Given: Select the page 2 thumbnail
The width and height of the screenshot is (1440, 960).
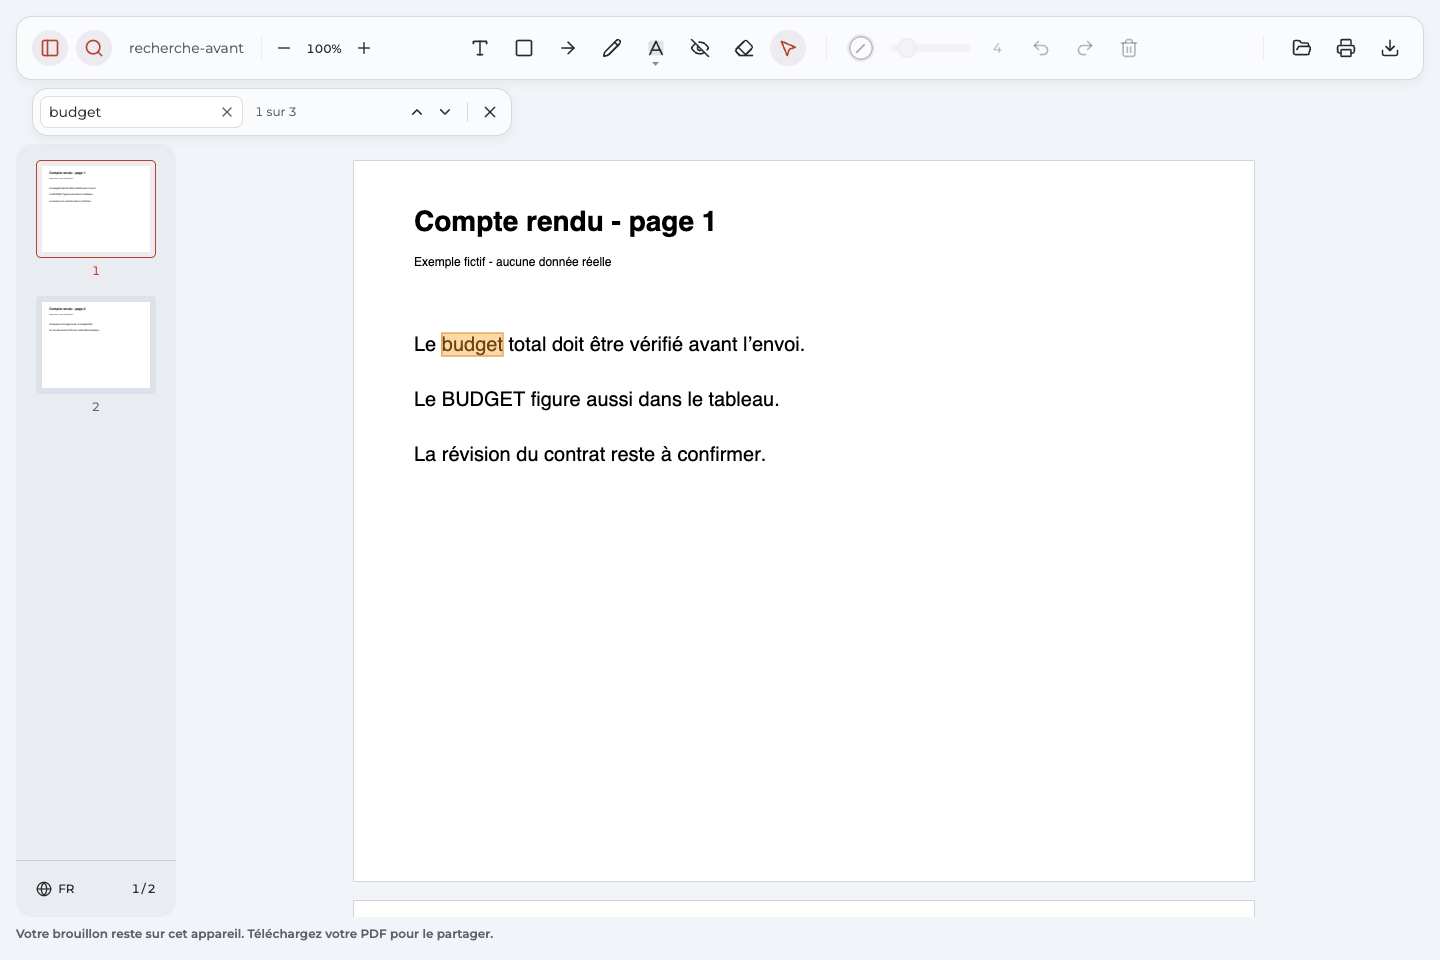Looking at the screenshot, I should coord(96,345).
